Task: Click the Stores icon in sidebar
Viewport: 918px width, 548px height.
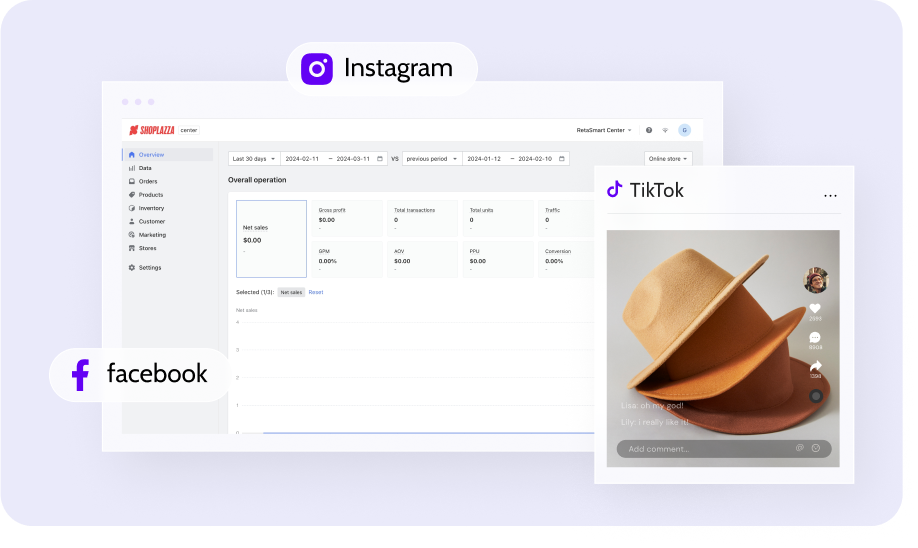Action: tap(132, 248)
